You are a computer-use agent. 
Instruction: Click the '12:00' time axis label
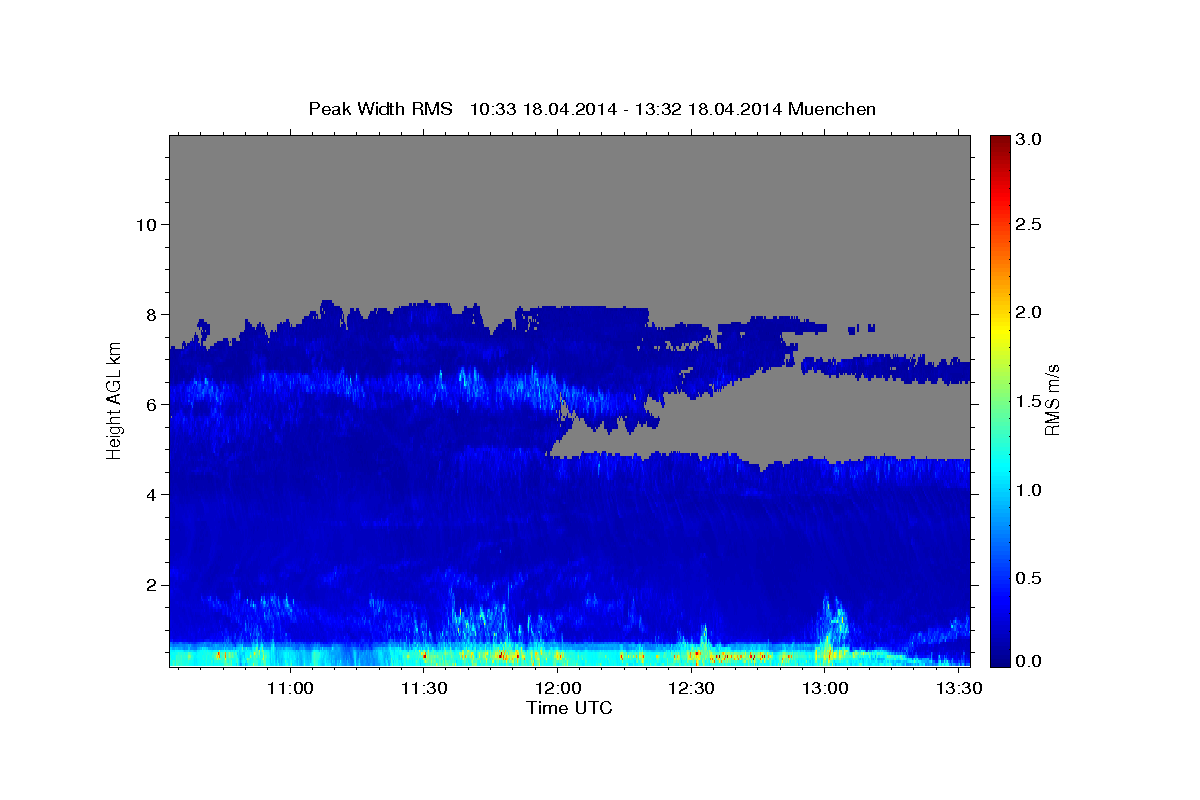[558, 688]
